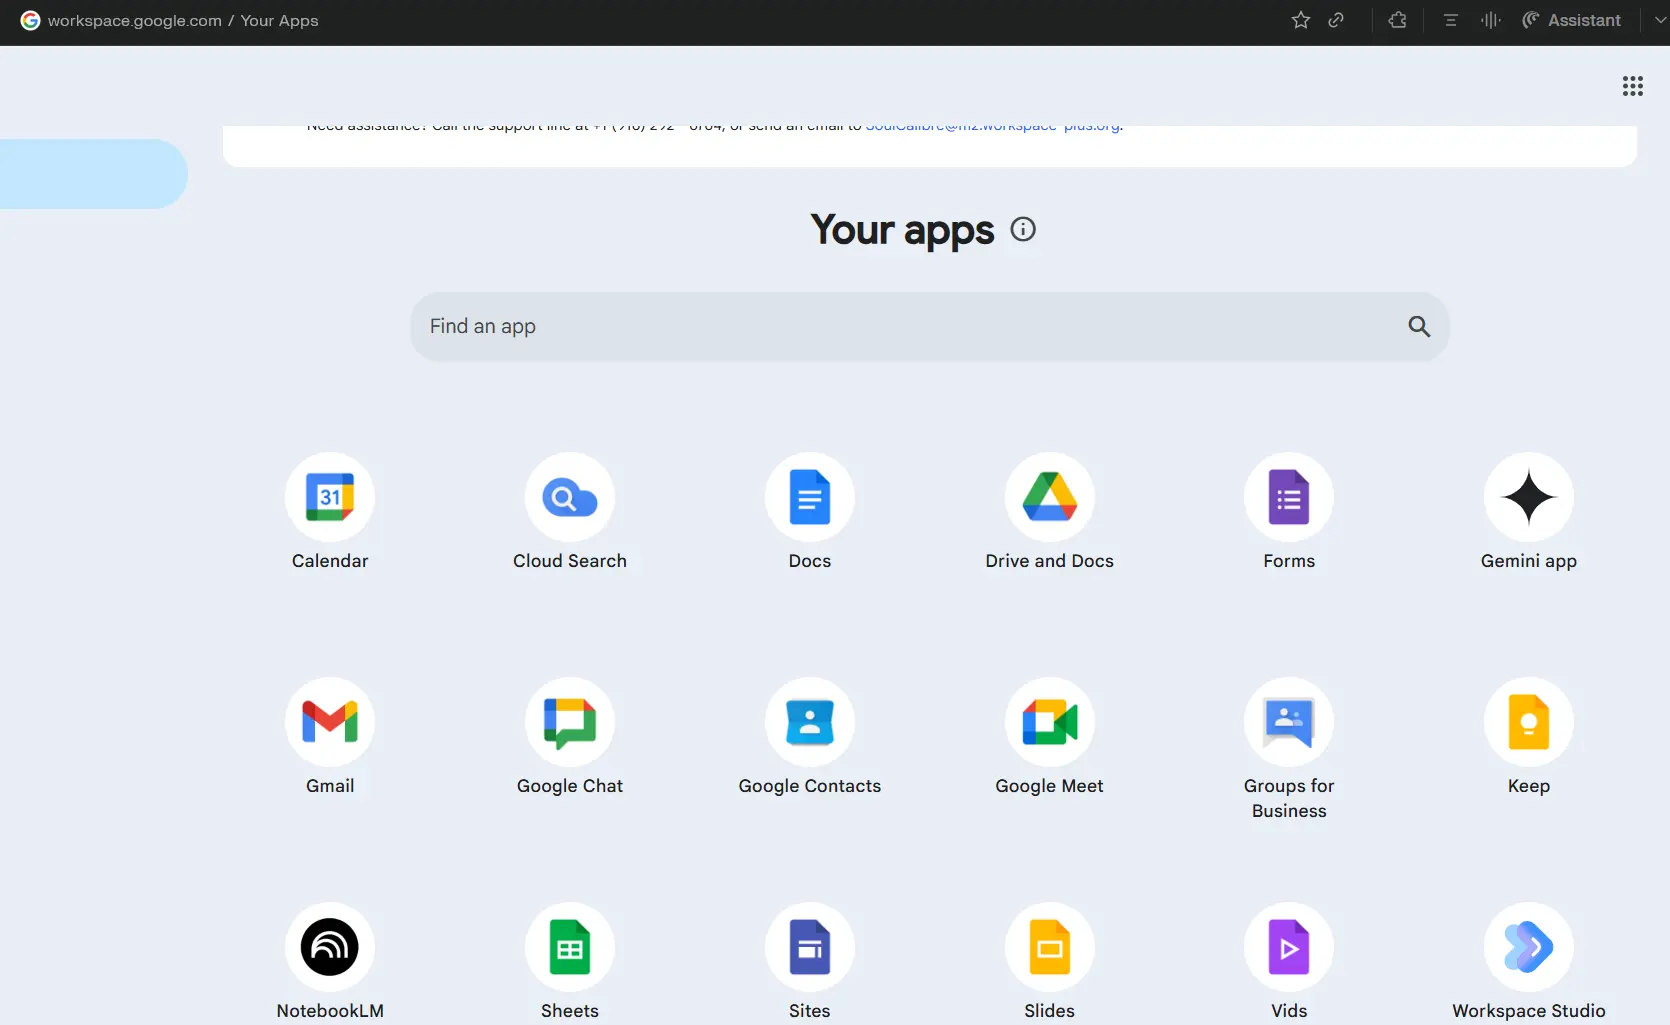Open the Slides app
Viewport: 1670px width, 1025px height.
(x=1050, y=947)
